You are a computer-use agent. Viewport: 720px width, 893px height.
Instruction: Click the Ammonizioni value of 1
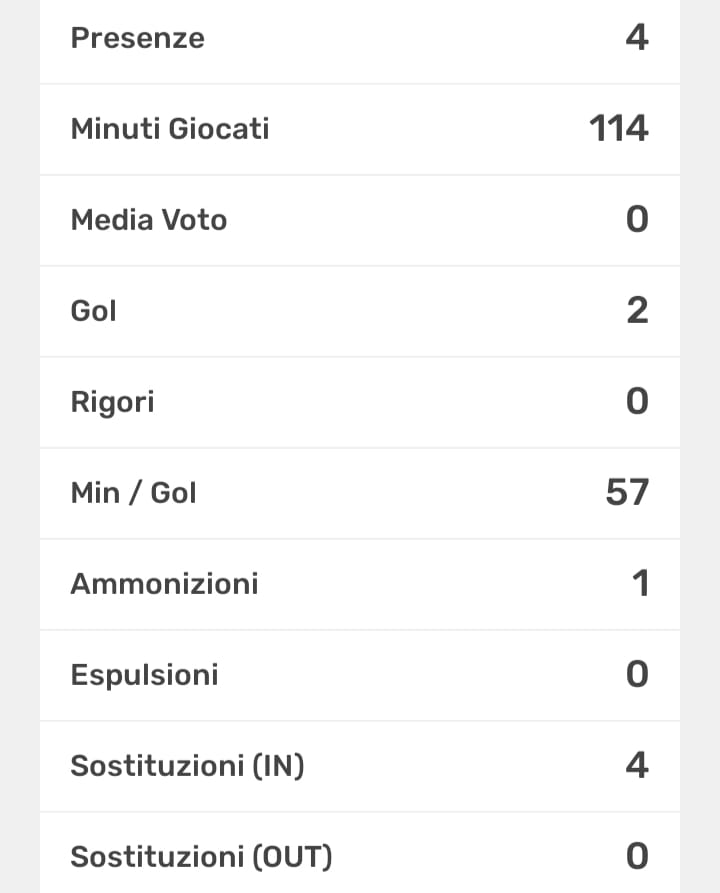[640, 584]
